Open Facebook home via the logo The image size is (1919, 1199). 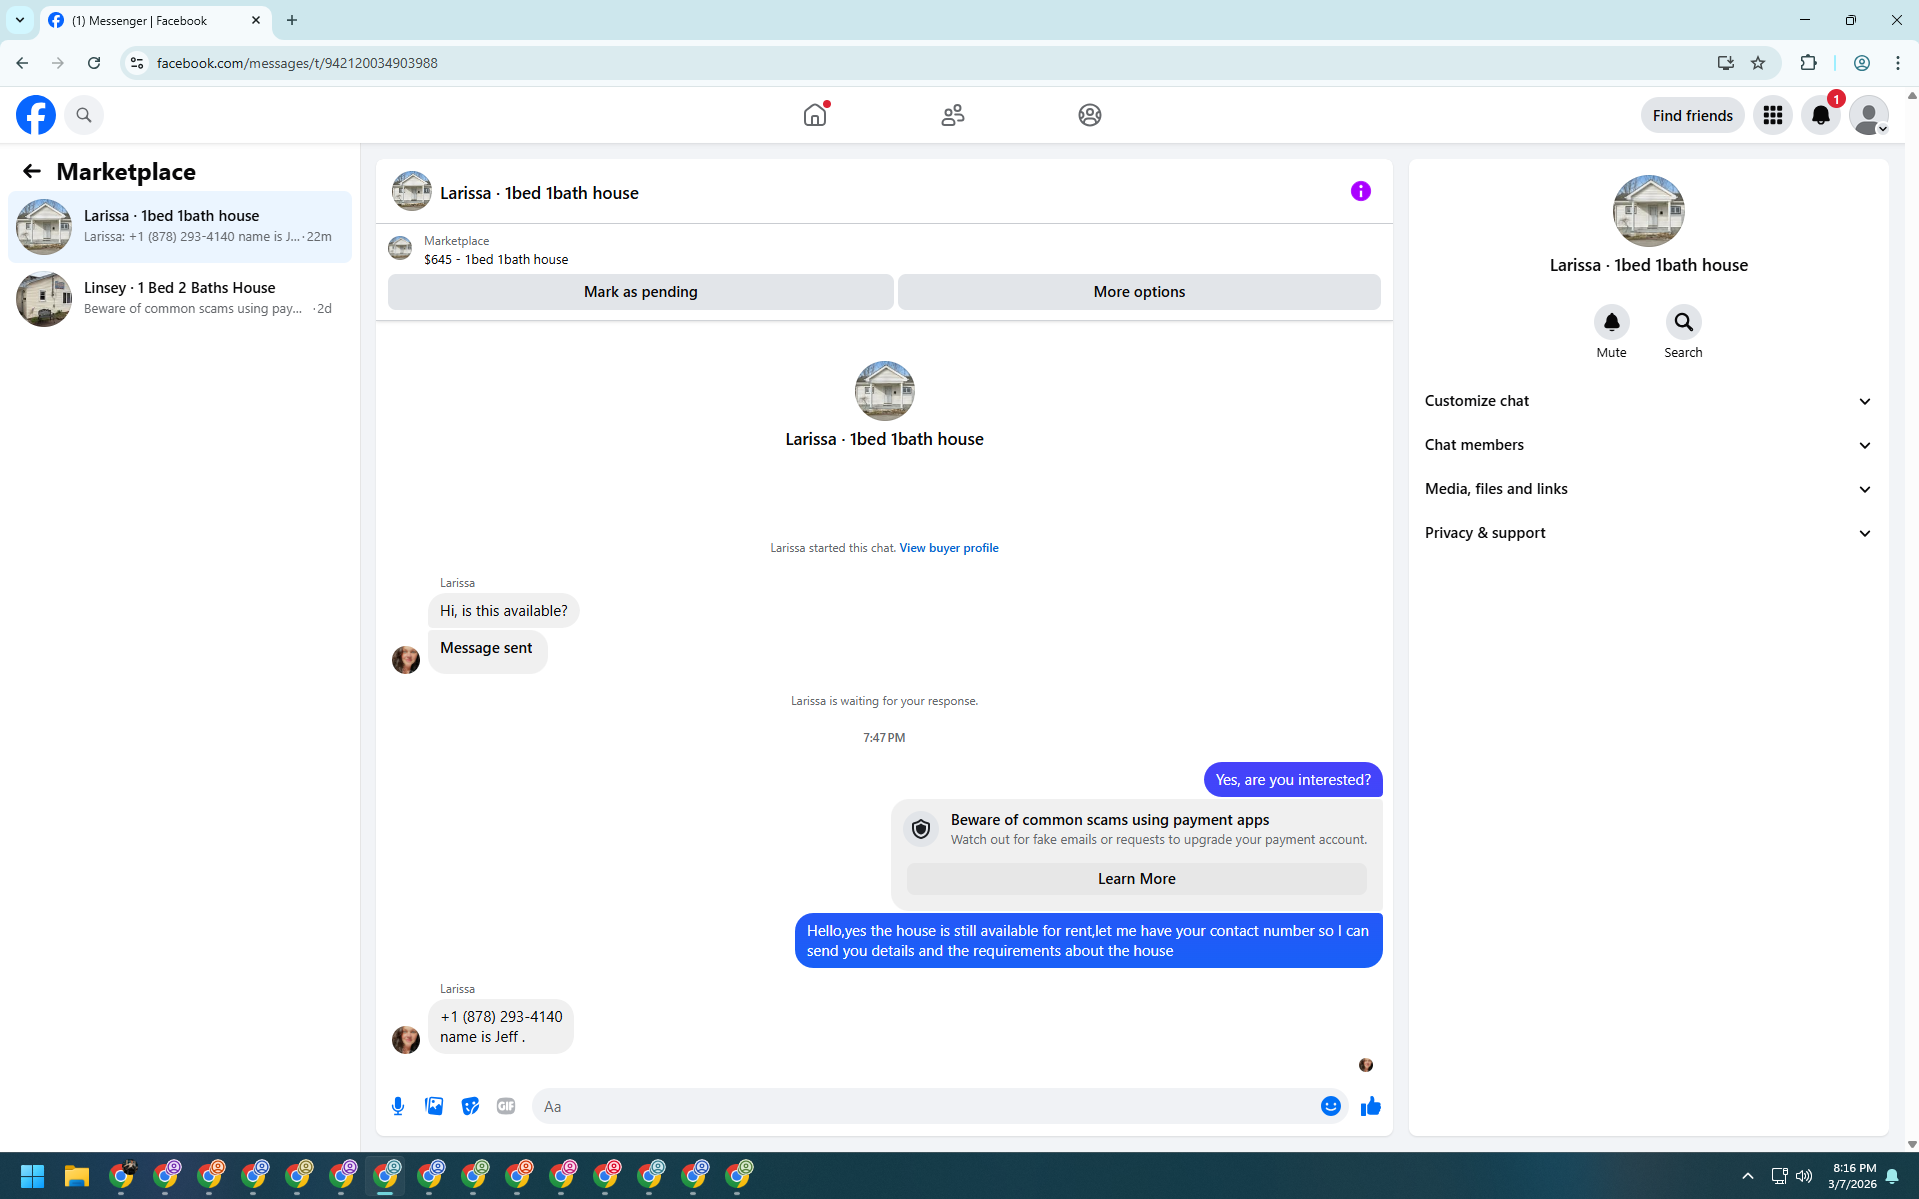click(x=36, y=115)
